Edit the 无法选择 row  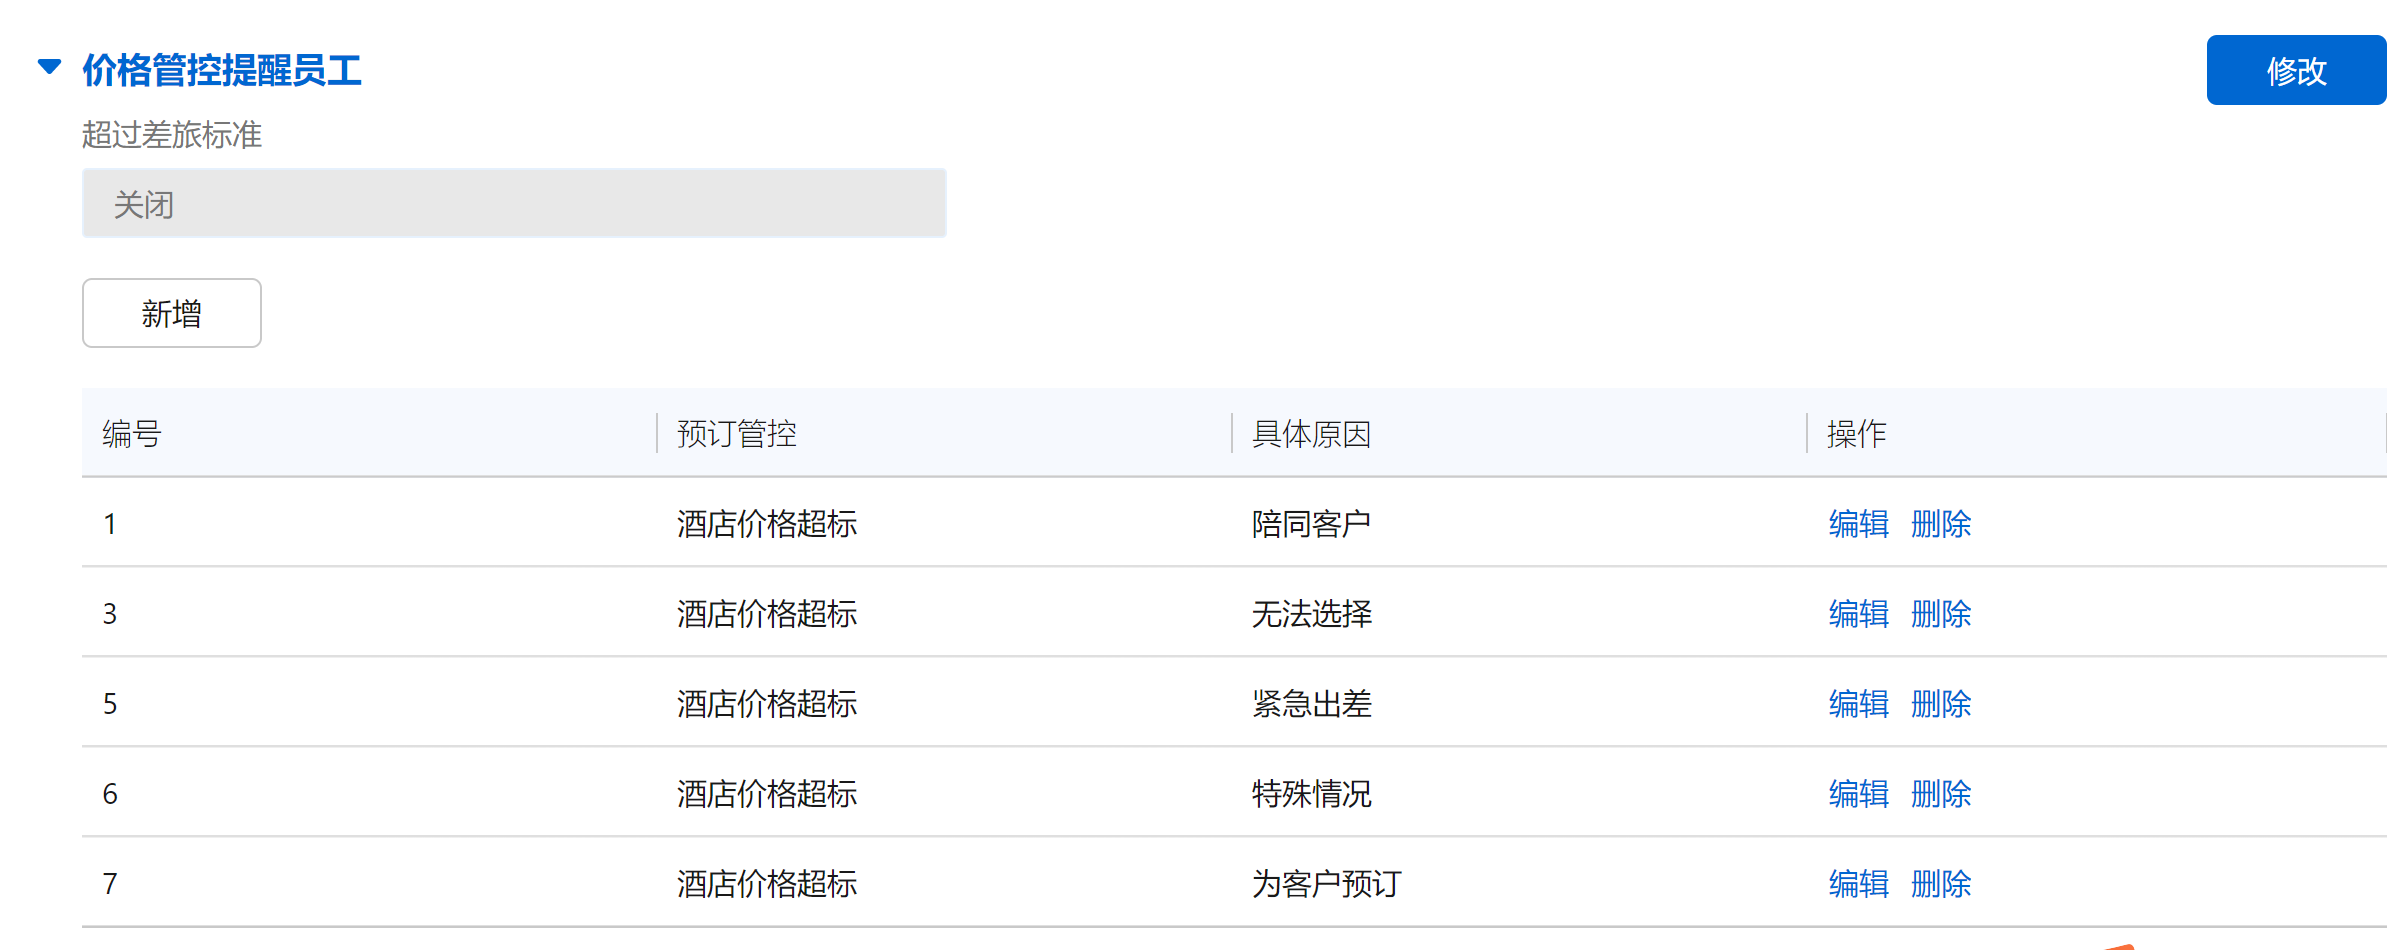coord(1858,614)
